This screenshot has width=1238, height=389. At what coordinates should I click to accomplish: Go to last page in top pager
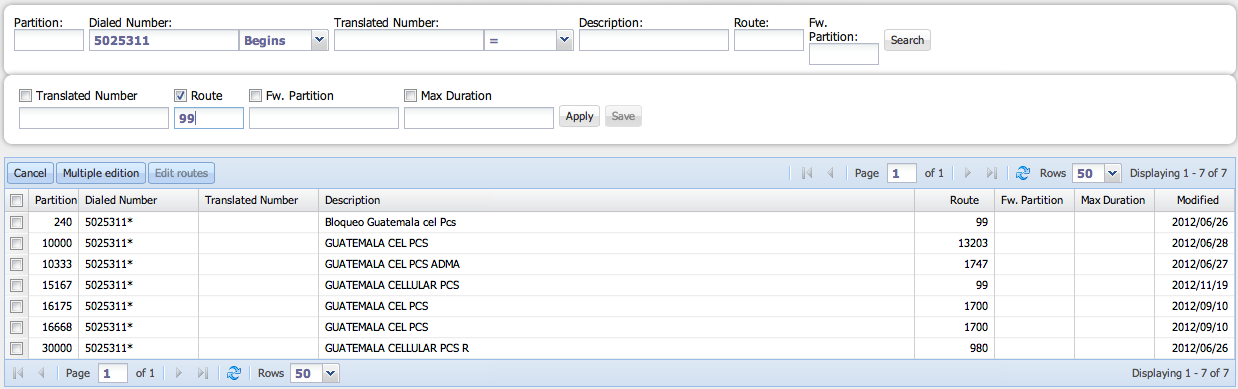[992, 173]
